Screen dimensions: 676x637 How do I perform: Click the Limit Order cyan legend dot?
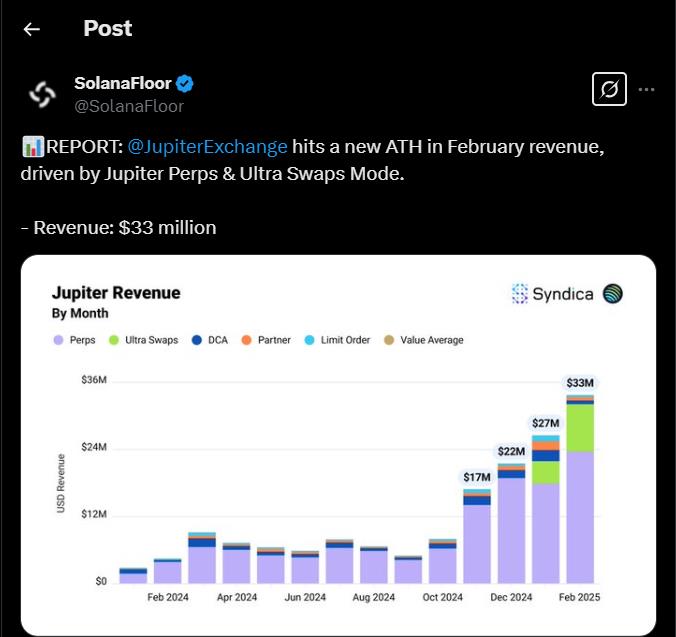point(310,340)
